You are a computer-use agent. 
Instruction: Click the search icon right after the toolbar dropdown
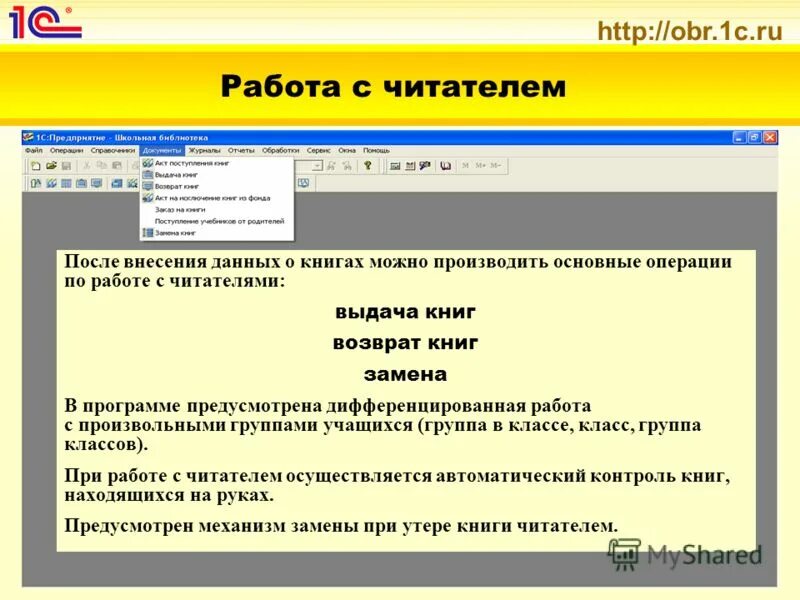(332, 166)
